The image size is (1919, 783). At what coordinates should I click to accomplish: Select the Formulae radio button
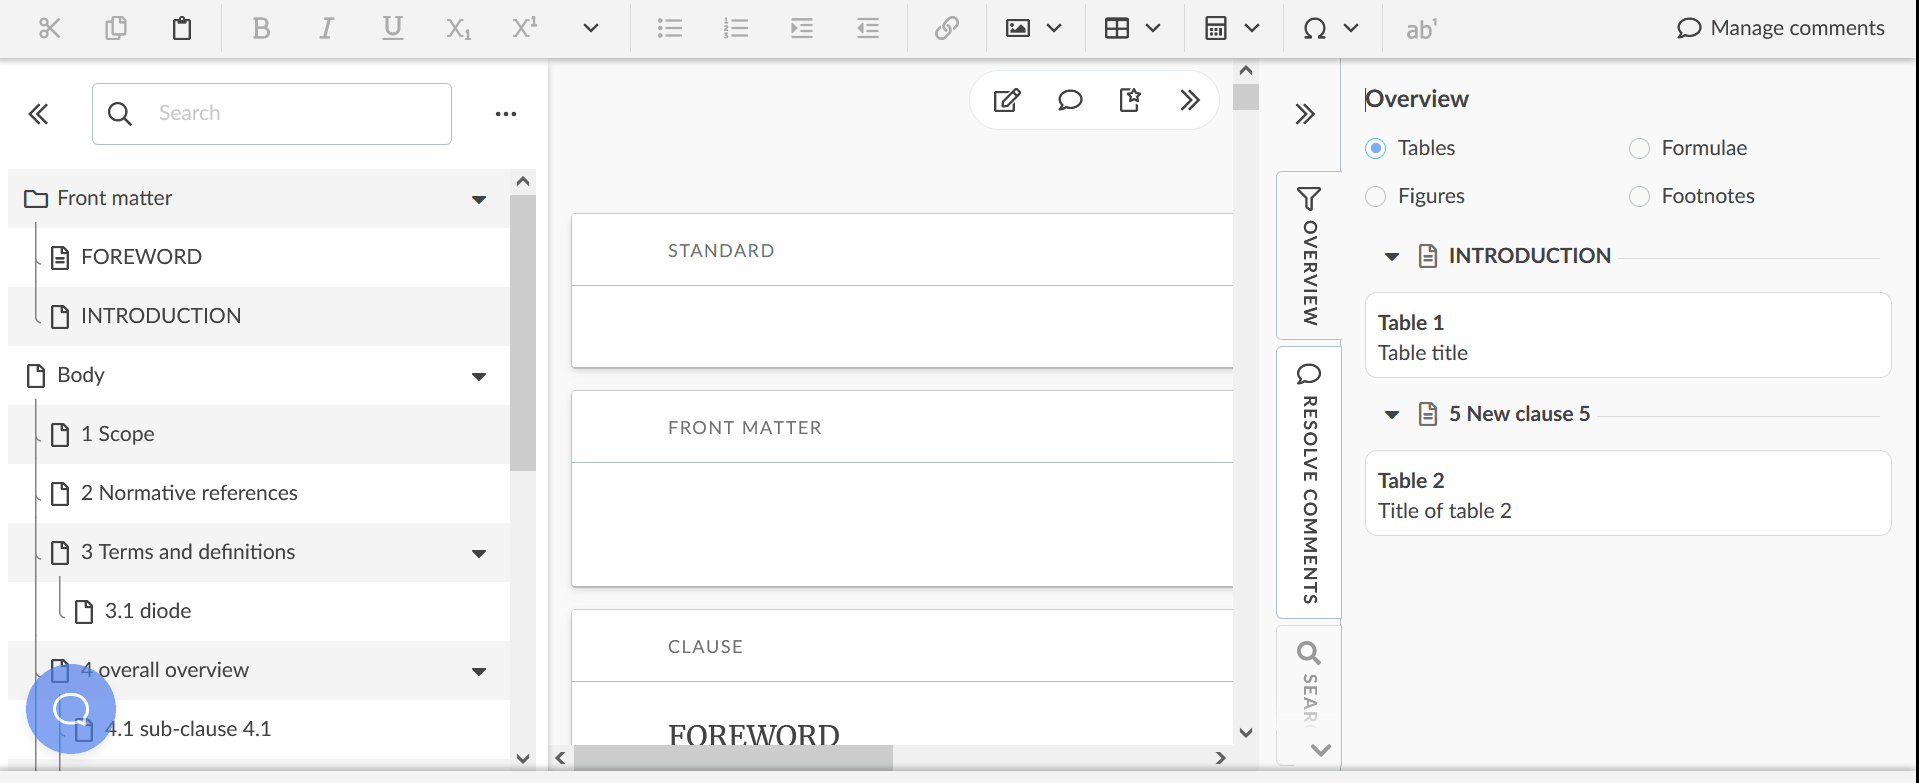[x=1640, y=148]
